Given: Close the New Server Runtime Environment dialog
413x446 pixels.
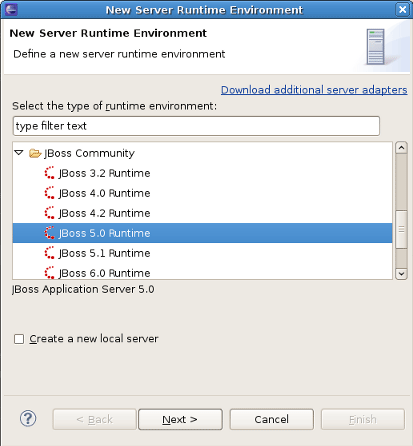Looking at the screenshot, I should pos(403,9).
